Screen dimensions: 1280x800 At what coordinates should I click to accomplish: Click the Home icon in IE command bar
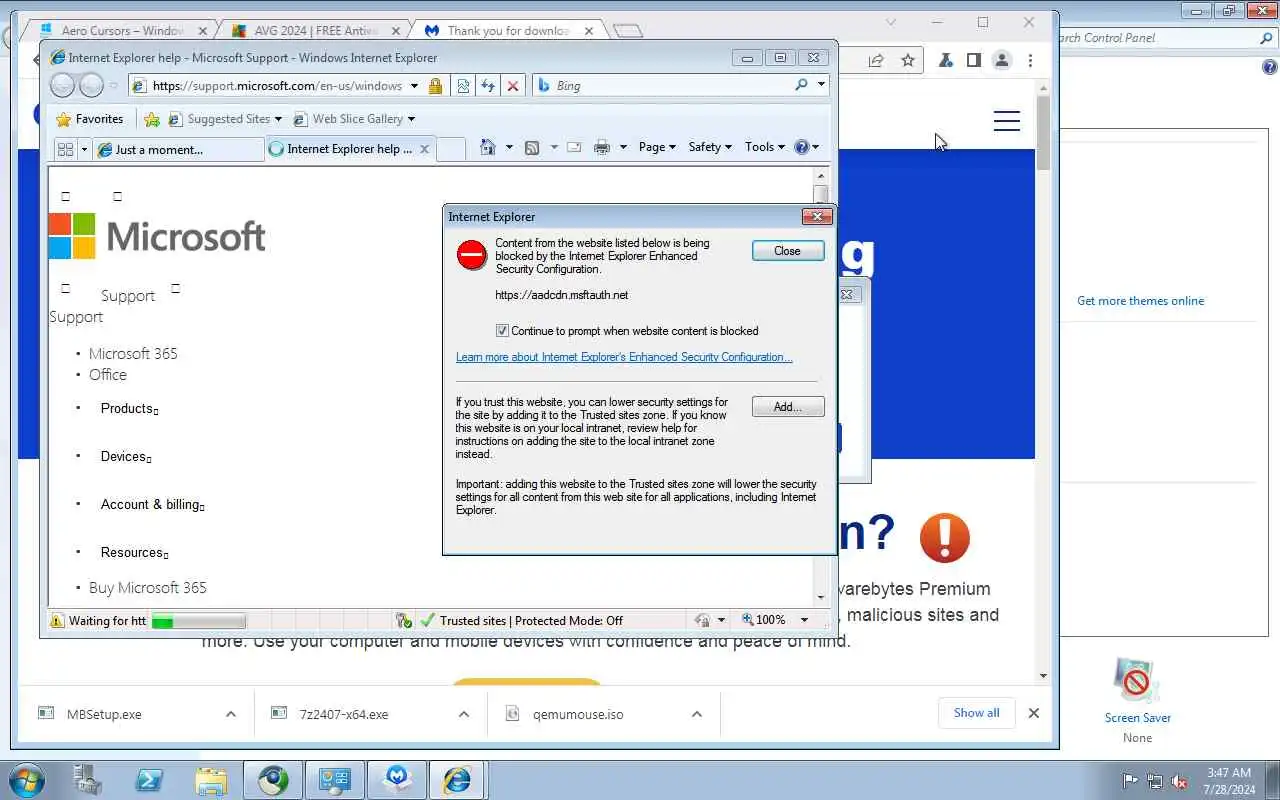pyautogui.click(x=487, y=147)
